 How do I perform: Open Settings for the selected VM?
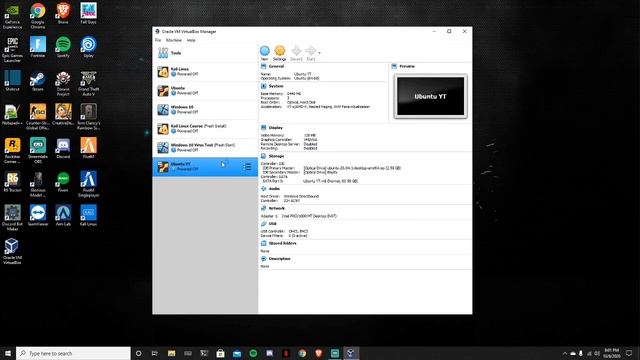pyautogui.click(x=280, y=53)
